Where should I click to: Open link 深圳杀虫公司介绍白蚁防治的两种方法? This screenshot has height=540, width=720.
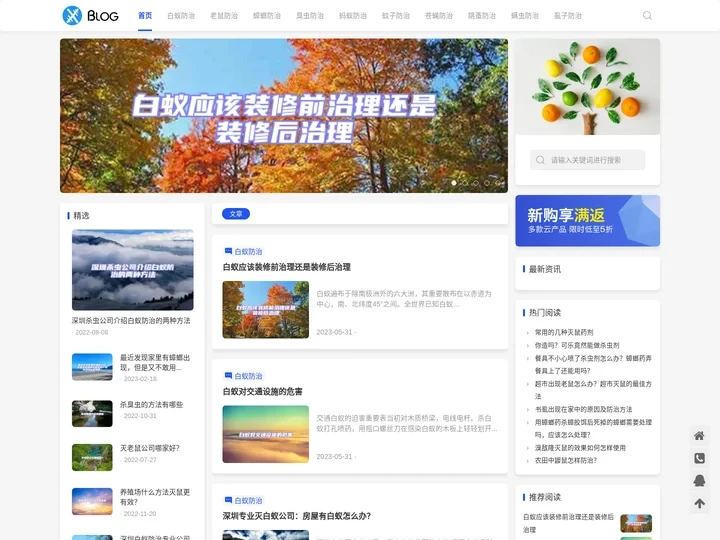(x=131, y=321)
